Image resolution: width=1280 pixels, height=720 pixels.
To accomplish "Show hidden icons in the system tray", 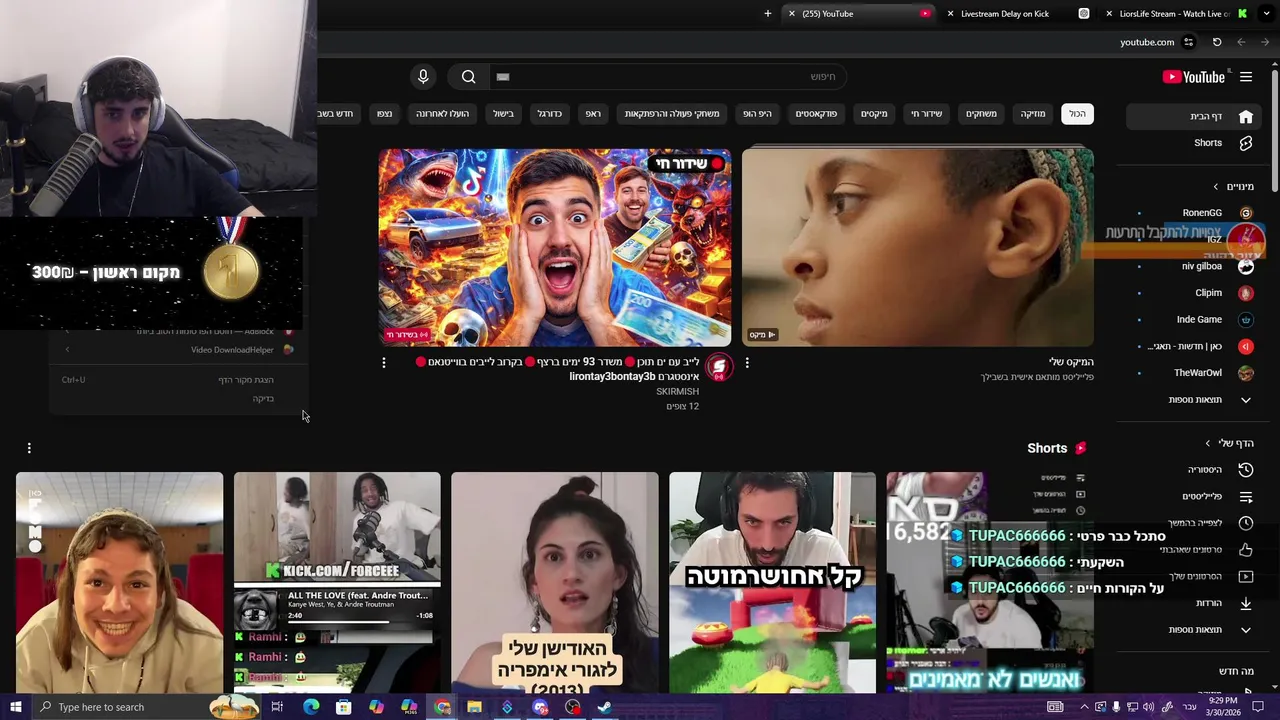I will pyautogui.click(x=1084, y=707).
